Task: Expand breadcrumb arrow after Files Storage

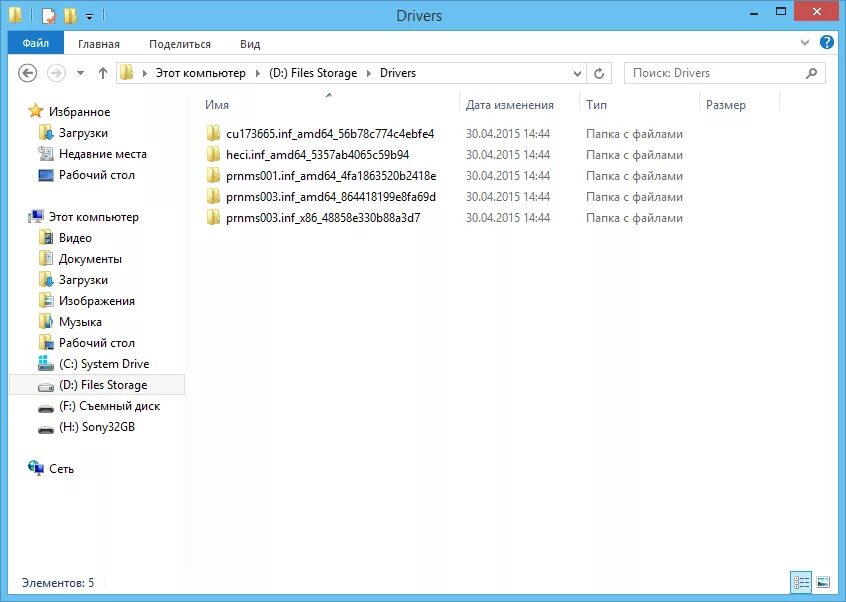Action: pyautogui.click(x=369, y=73)
